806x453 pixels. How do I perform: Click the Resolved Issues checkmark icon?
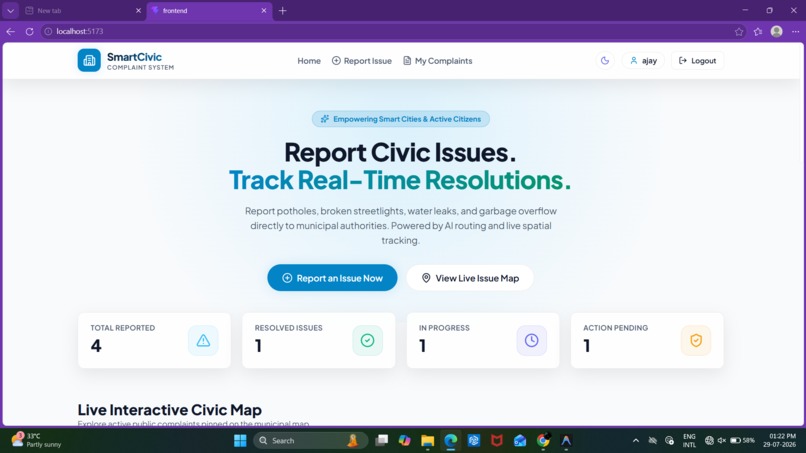[368, 340]
